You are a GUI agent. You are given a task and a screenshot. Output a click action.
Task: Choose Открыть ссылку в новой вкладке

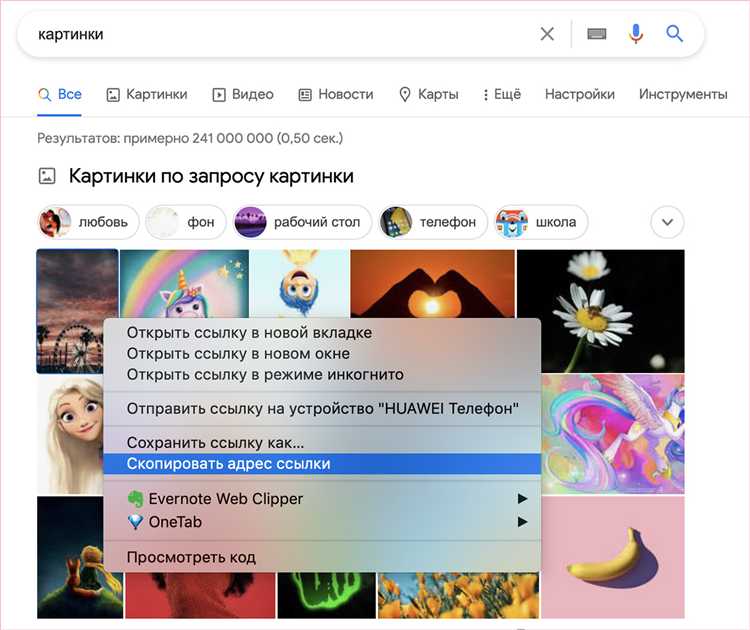click(249, 332)
